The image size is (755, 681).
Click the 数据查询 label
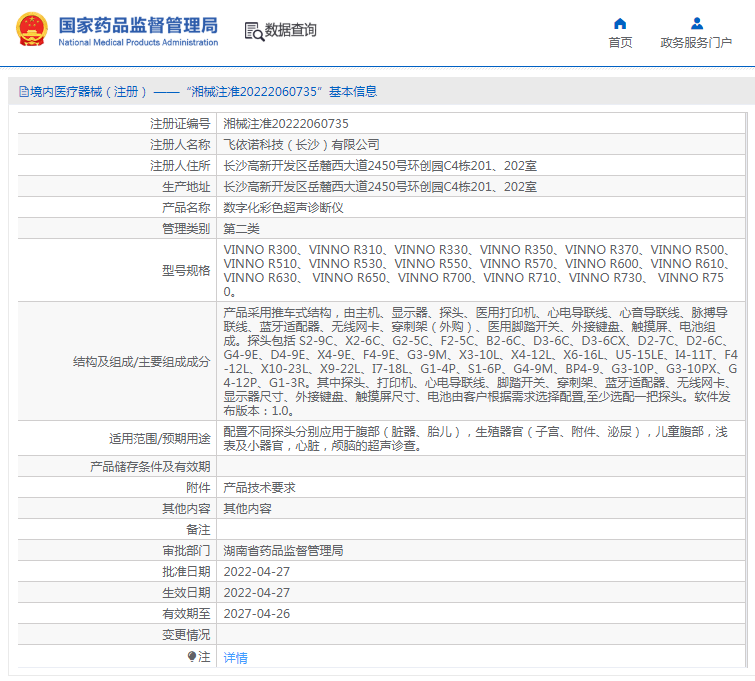coord(291,30)
